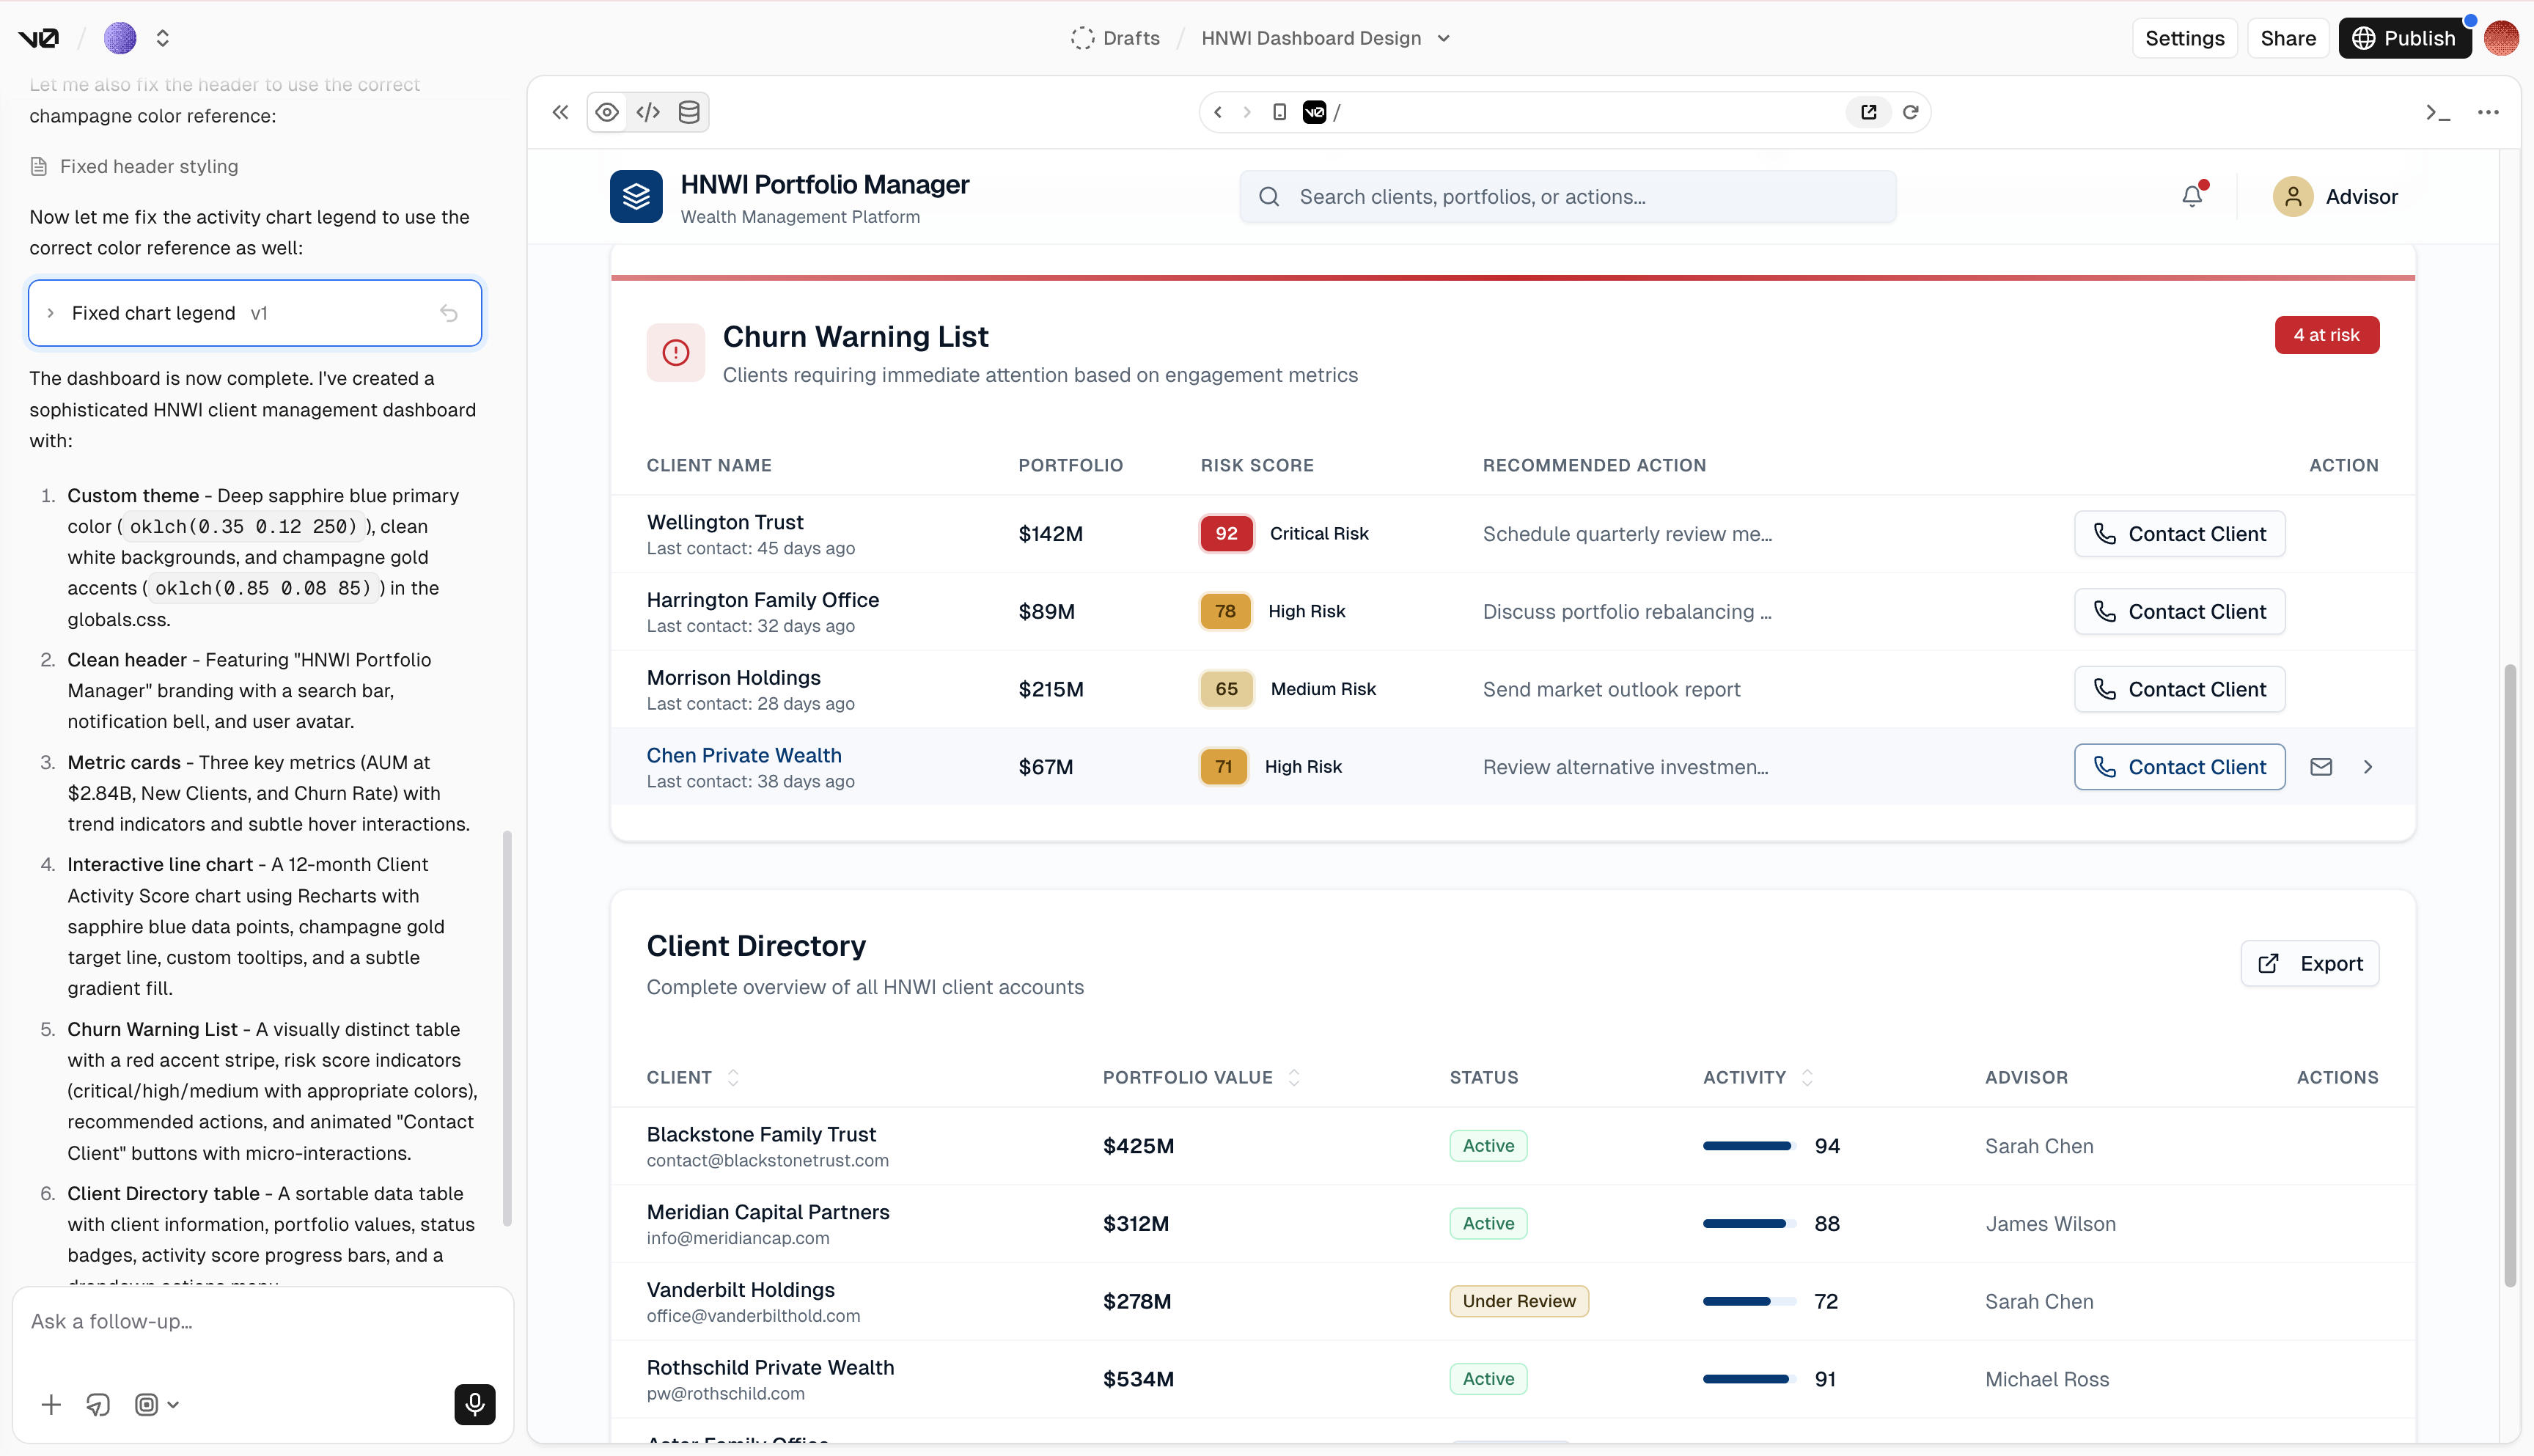Click the refresh preview icon

click(x=1910, y=112)
